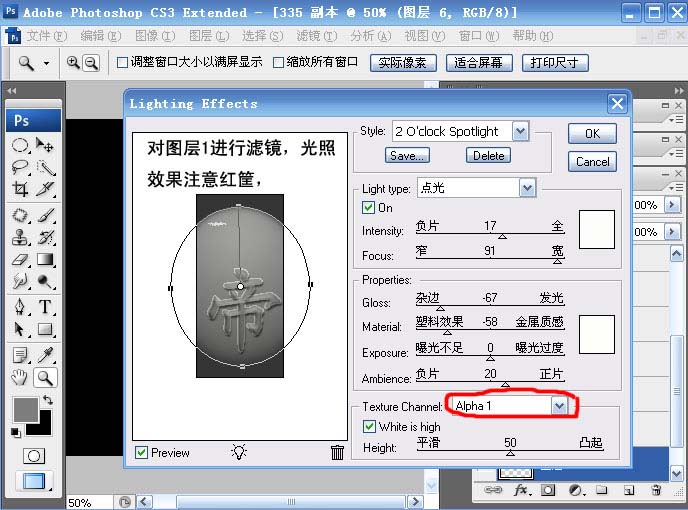Expand the toolbox double-arrow
Image resolution: width=688 pixels, height=510 pixels.
point(12,91)
